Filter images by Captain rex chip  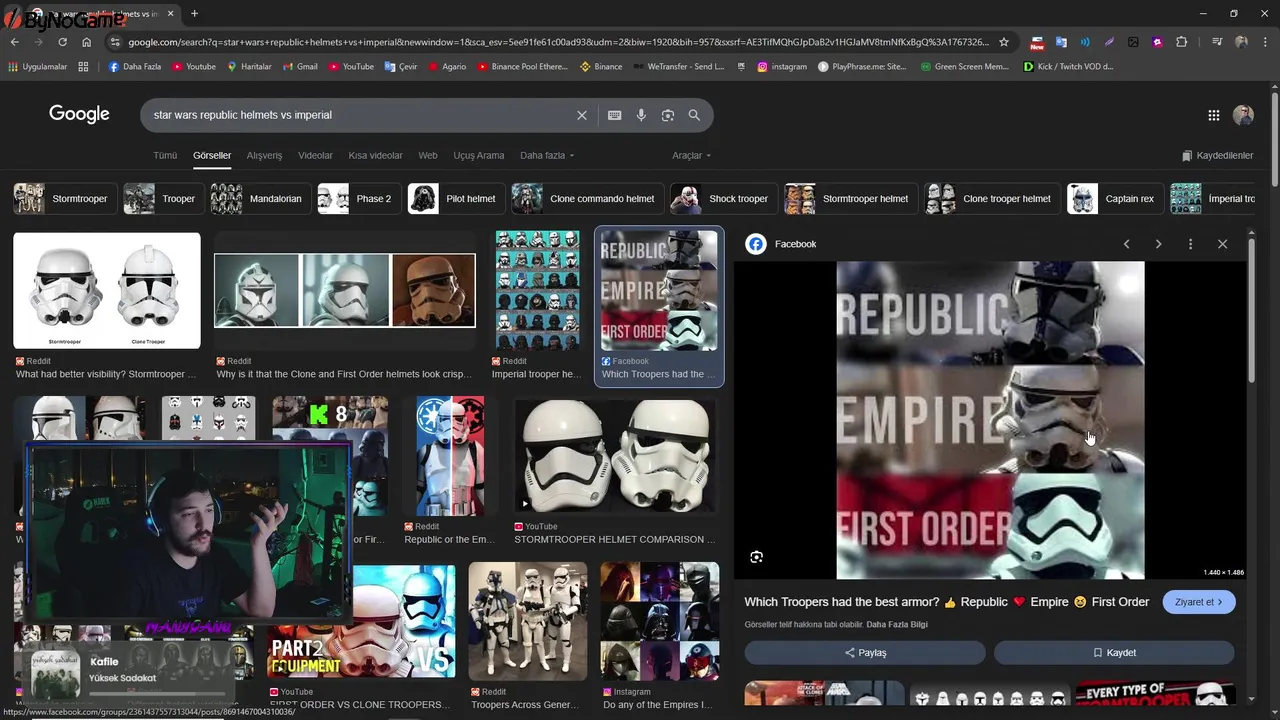point(1115,199)
